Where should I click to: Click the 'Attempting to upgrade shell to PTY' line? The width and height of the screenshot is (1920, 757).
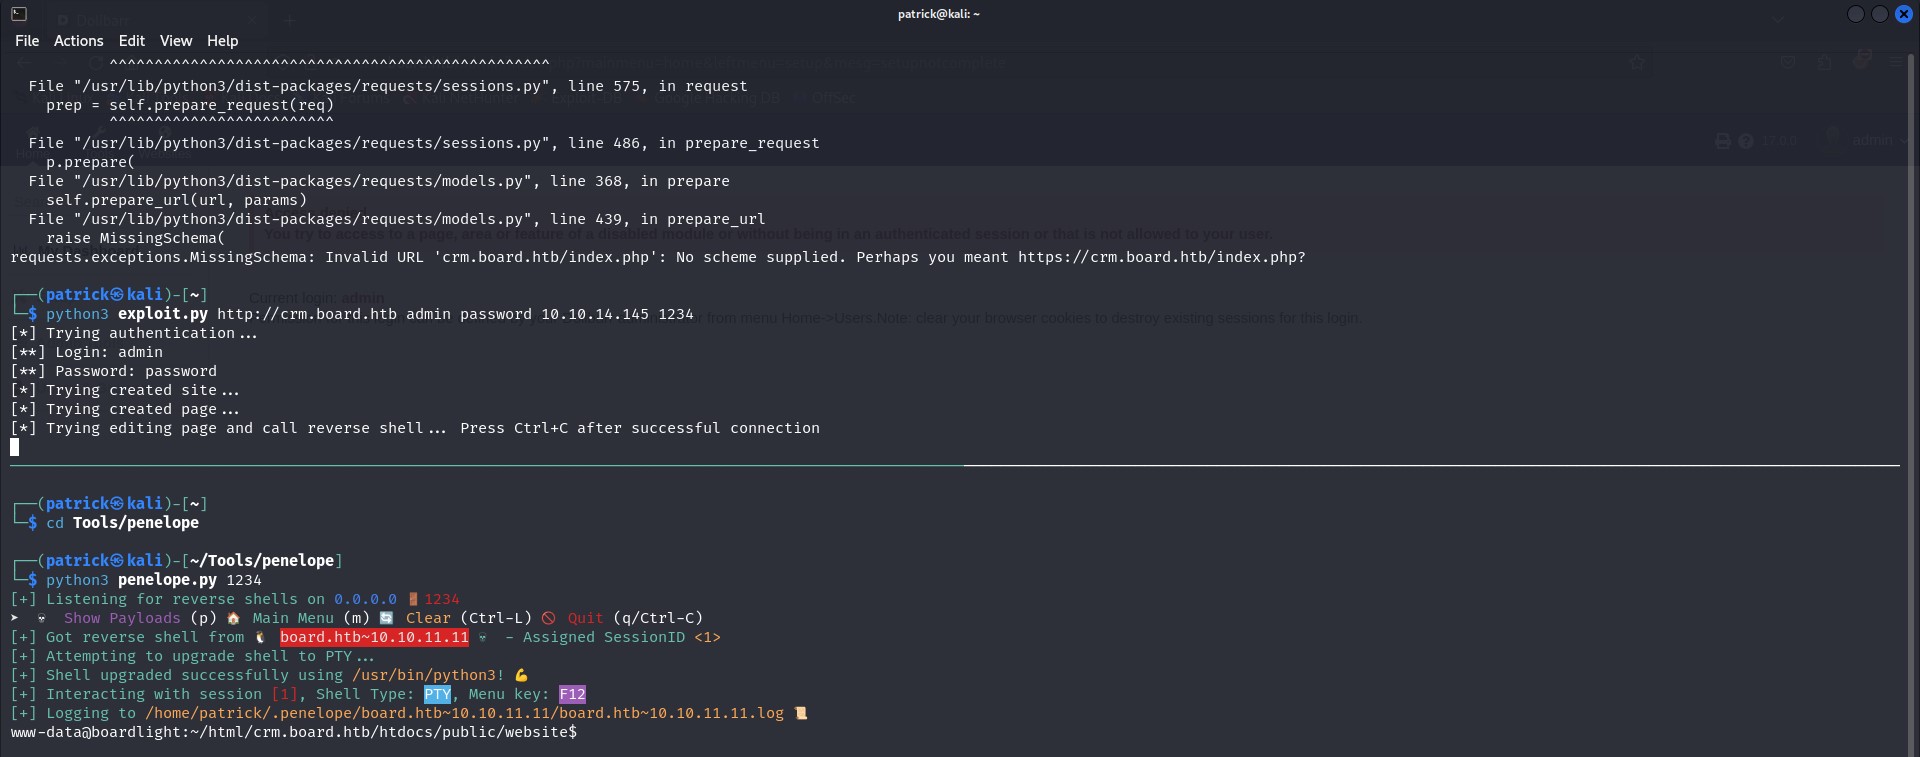tap(192, 656)
